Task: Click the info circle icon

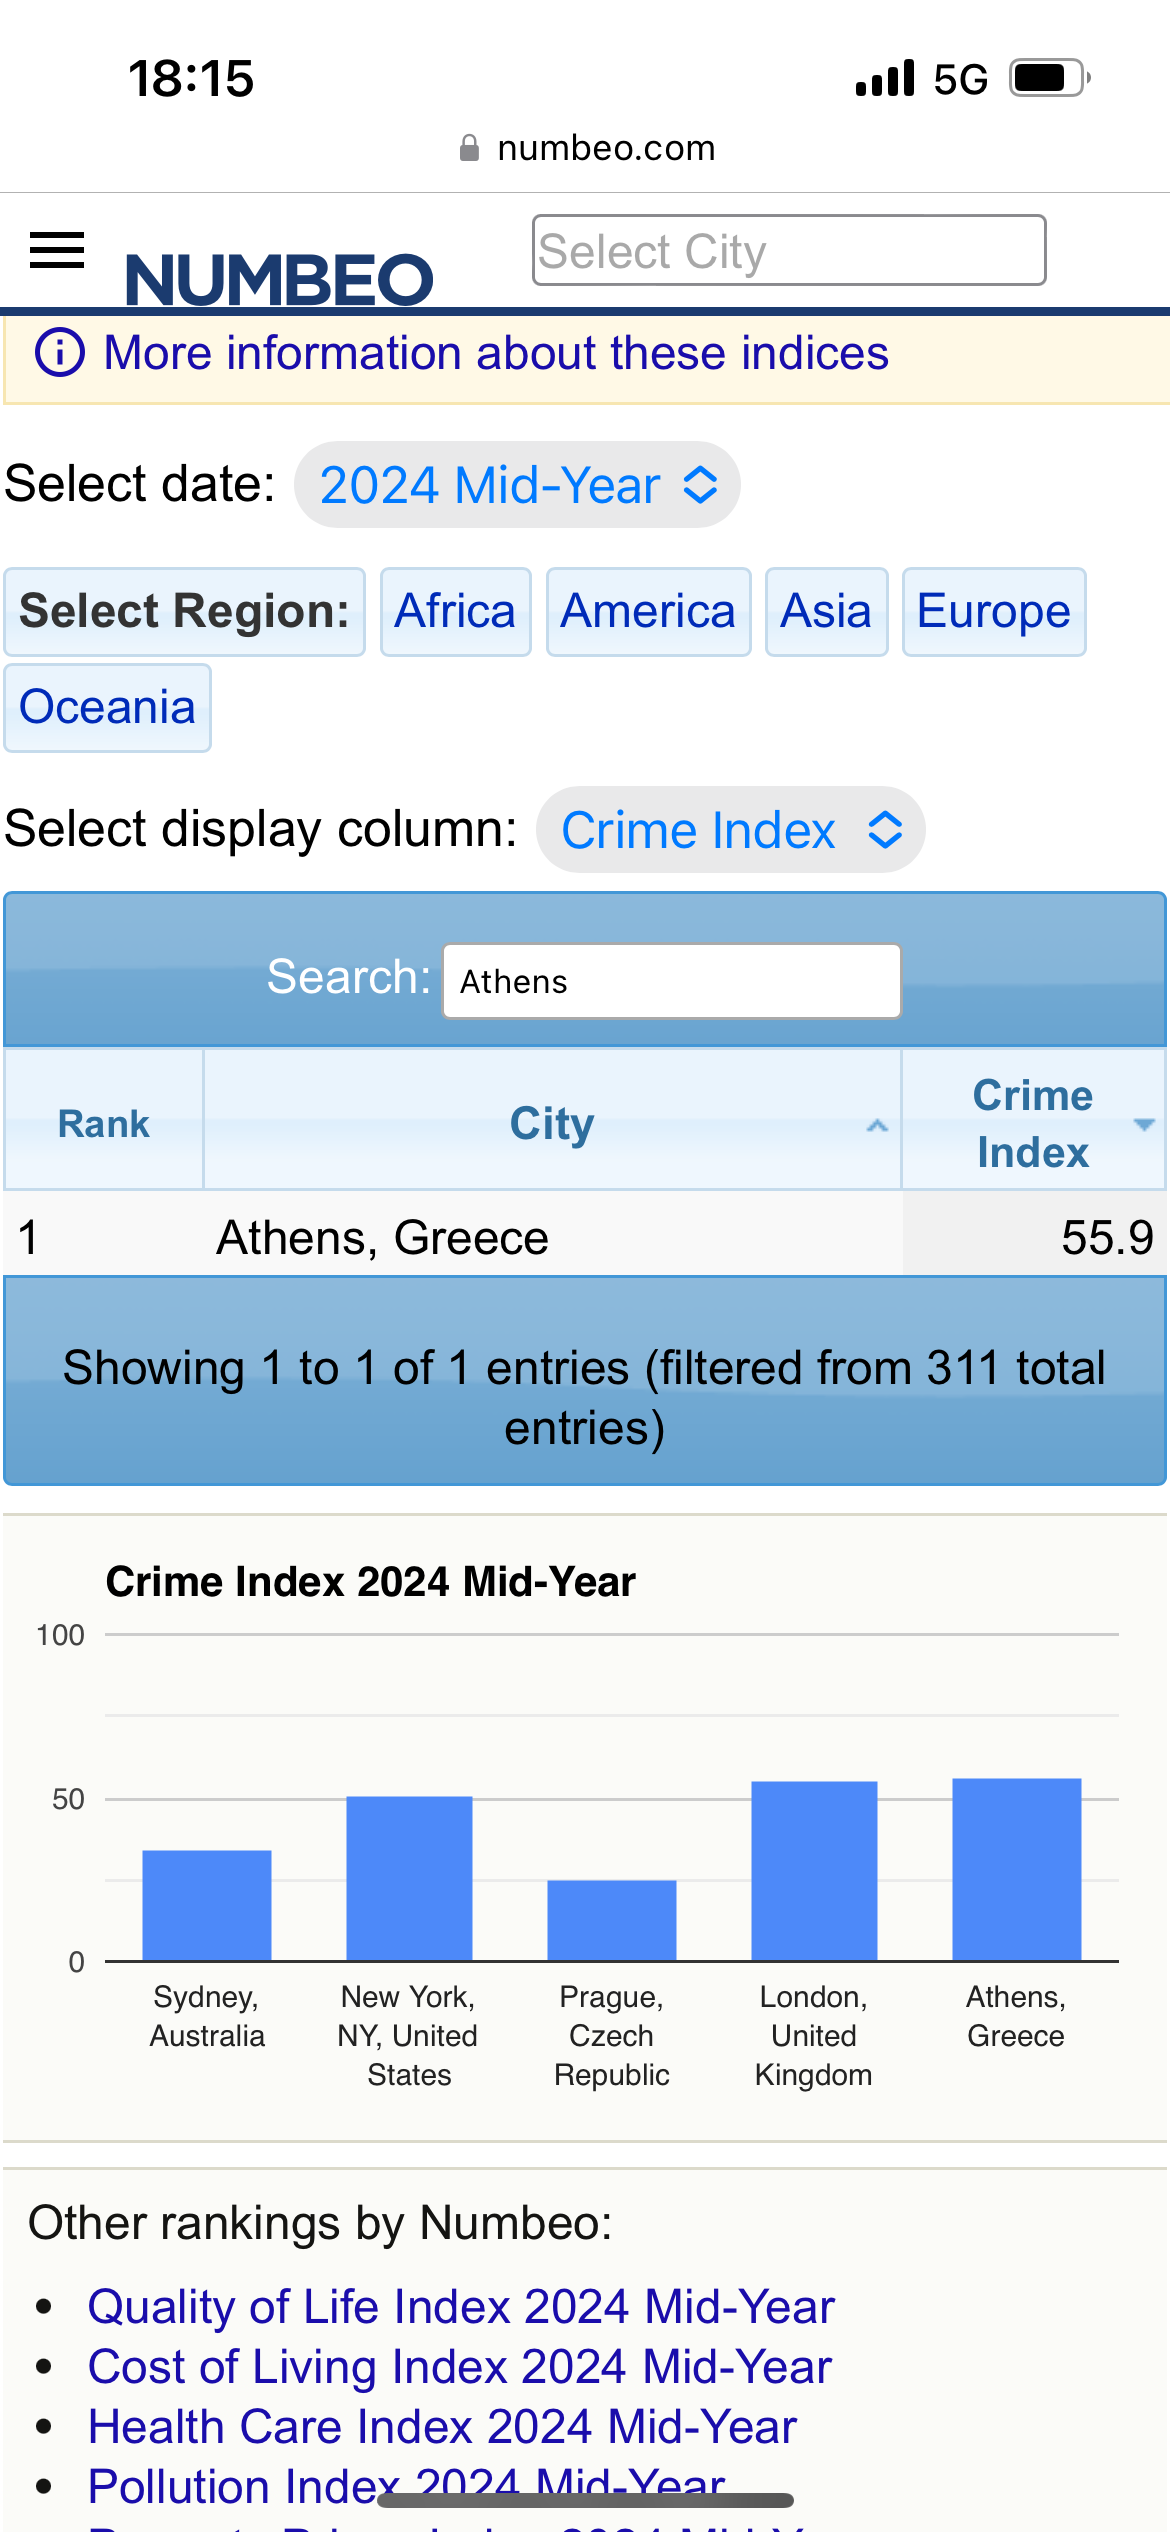Action: (60, 353)
